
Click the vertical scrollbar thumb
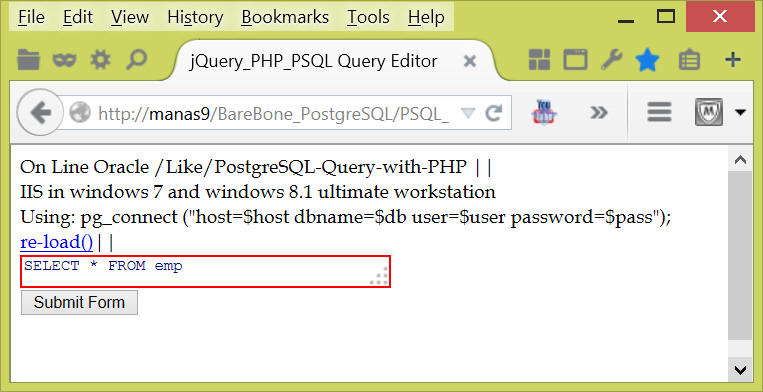tap(740, 255)
